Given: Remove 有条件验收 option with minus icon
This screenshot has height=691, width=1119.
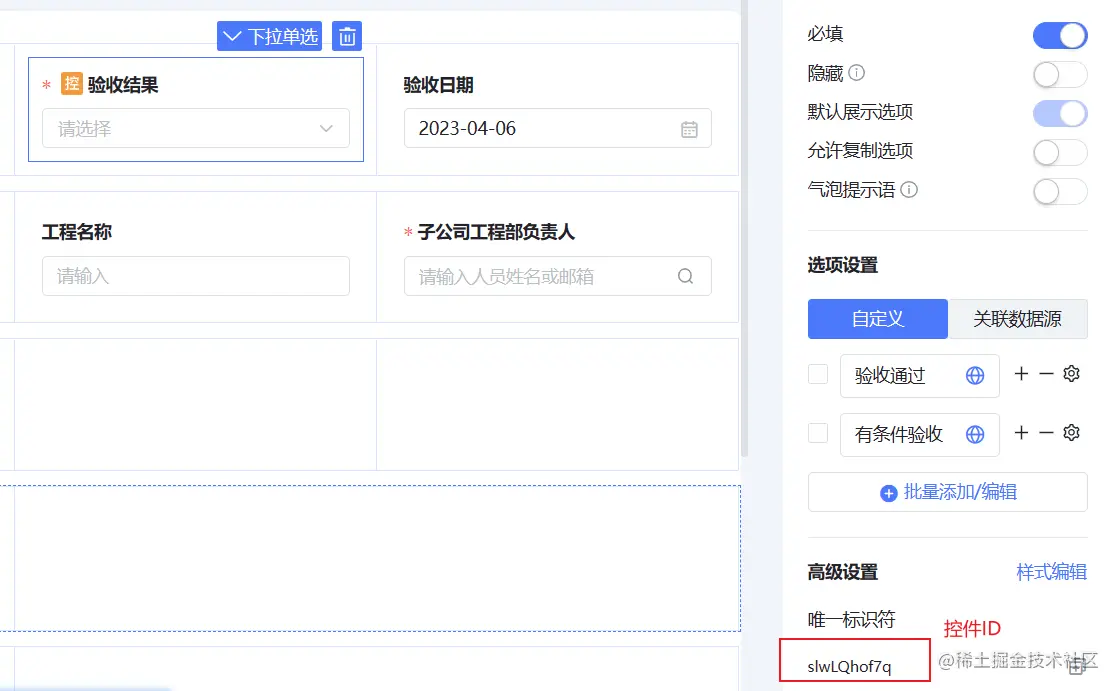Looking at the screenshot, I should tap(1046, 433).
